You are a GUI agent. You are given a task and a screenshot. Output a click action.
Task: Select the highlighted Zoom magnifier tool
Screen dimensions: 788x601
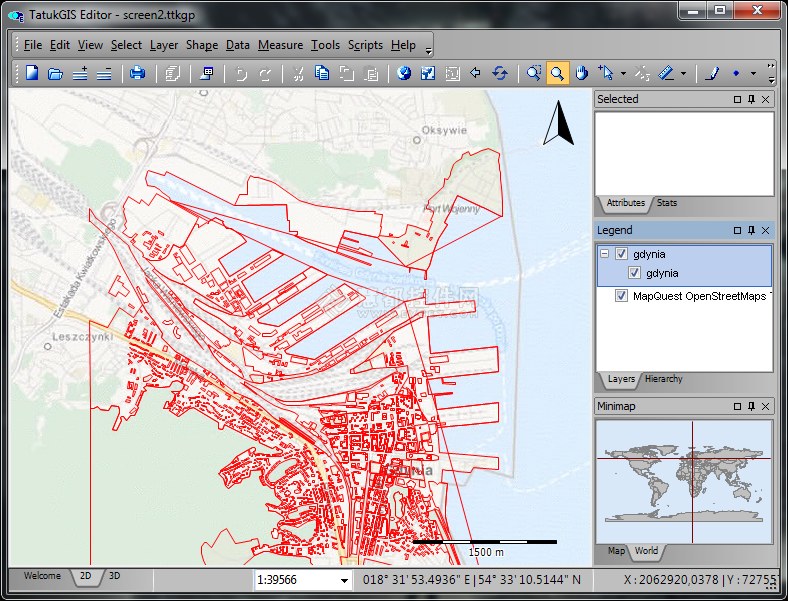click(x=557, y=73)
